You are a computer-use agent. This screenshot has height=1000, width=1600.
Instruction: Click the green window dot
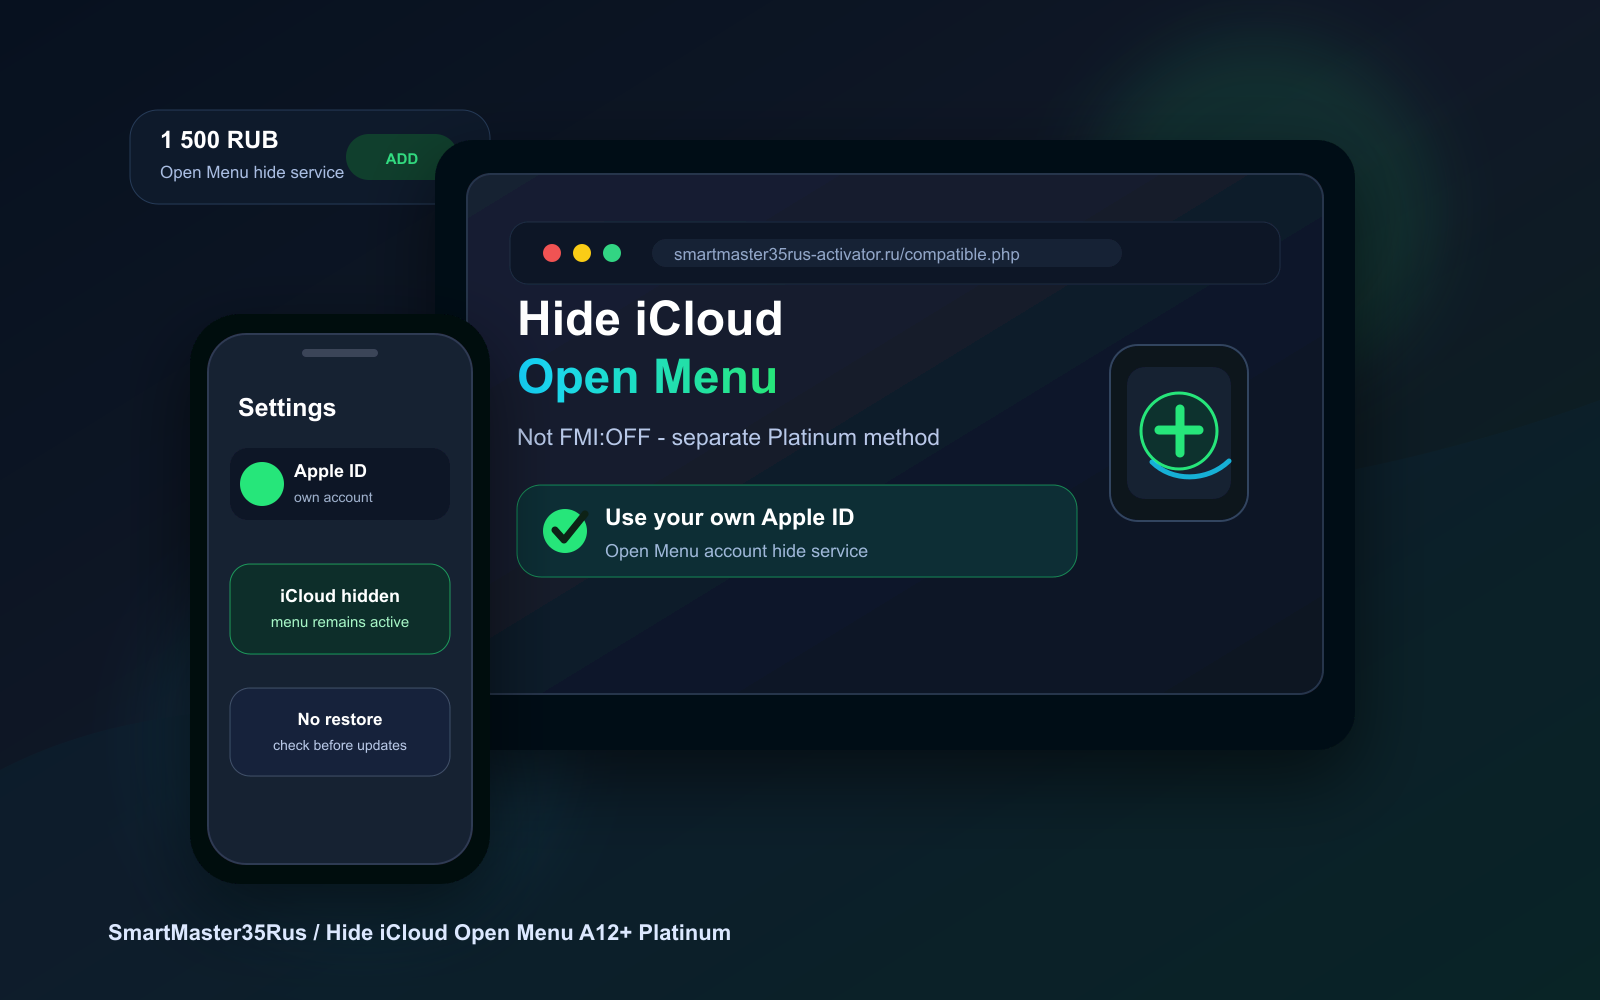612,253
